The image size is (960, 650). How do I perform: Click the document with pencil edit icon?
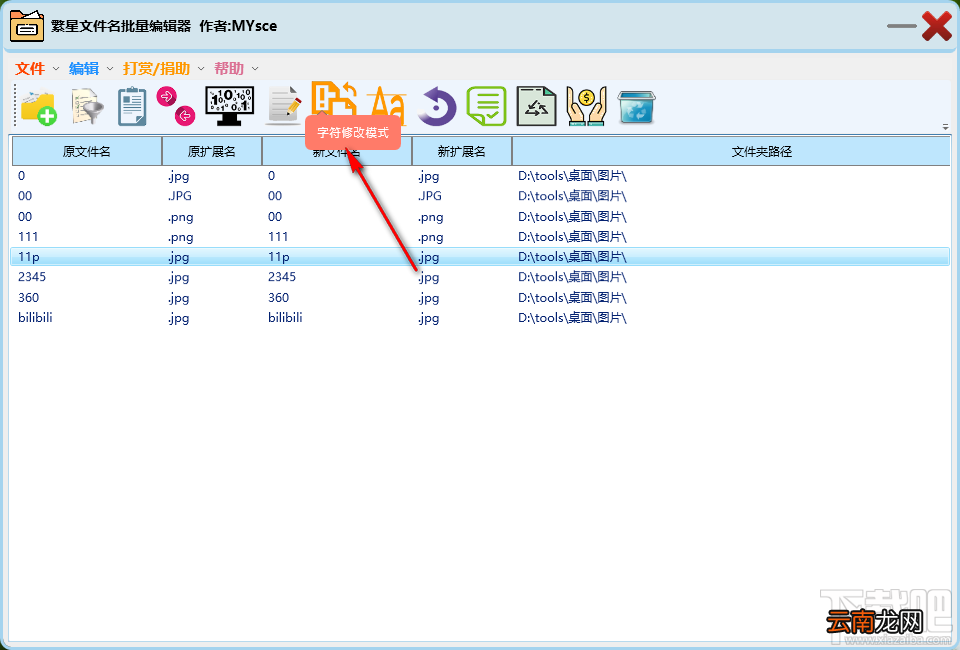point(283,106)
